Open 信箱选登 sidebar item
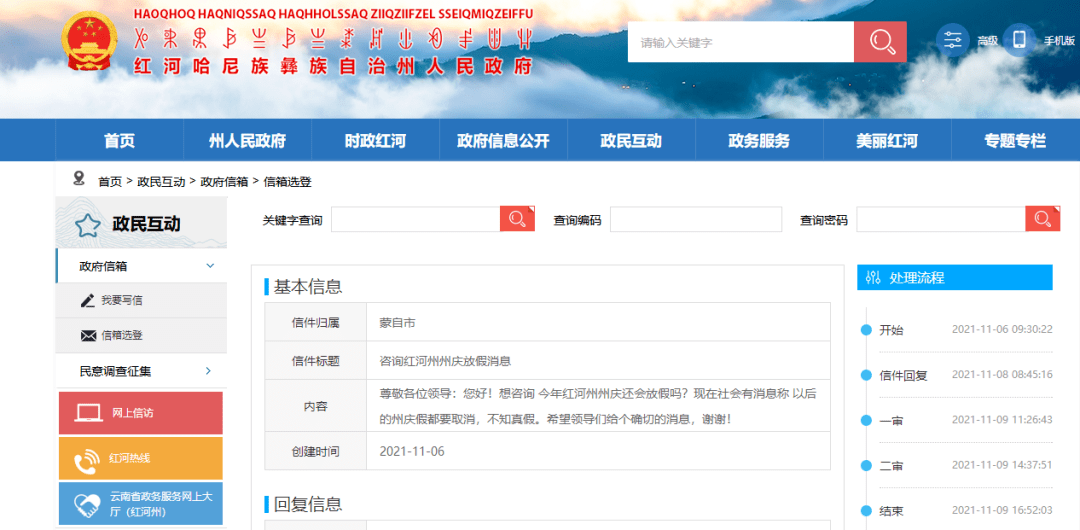The width and height of the screenshot is (1080, 530). pos(141,336)
